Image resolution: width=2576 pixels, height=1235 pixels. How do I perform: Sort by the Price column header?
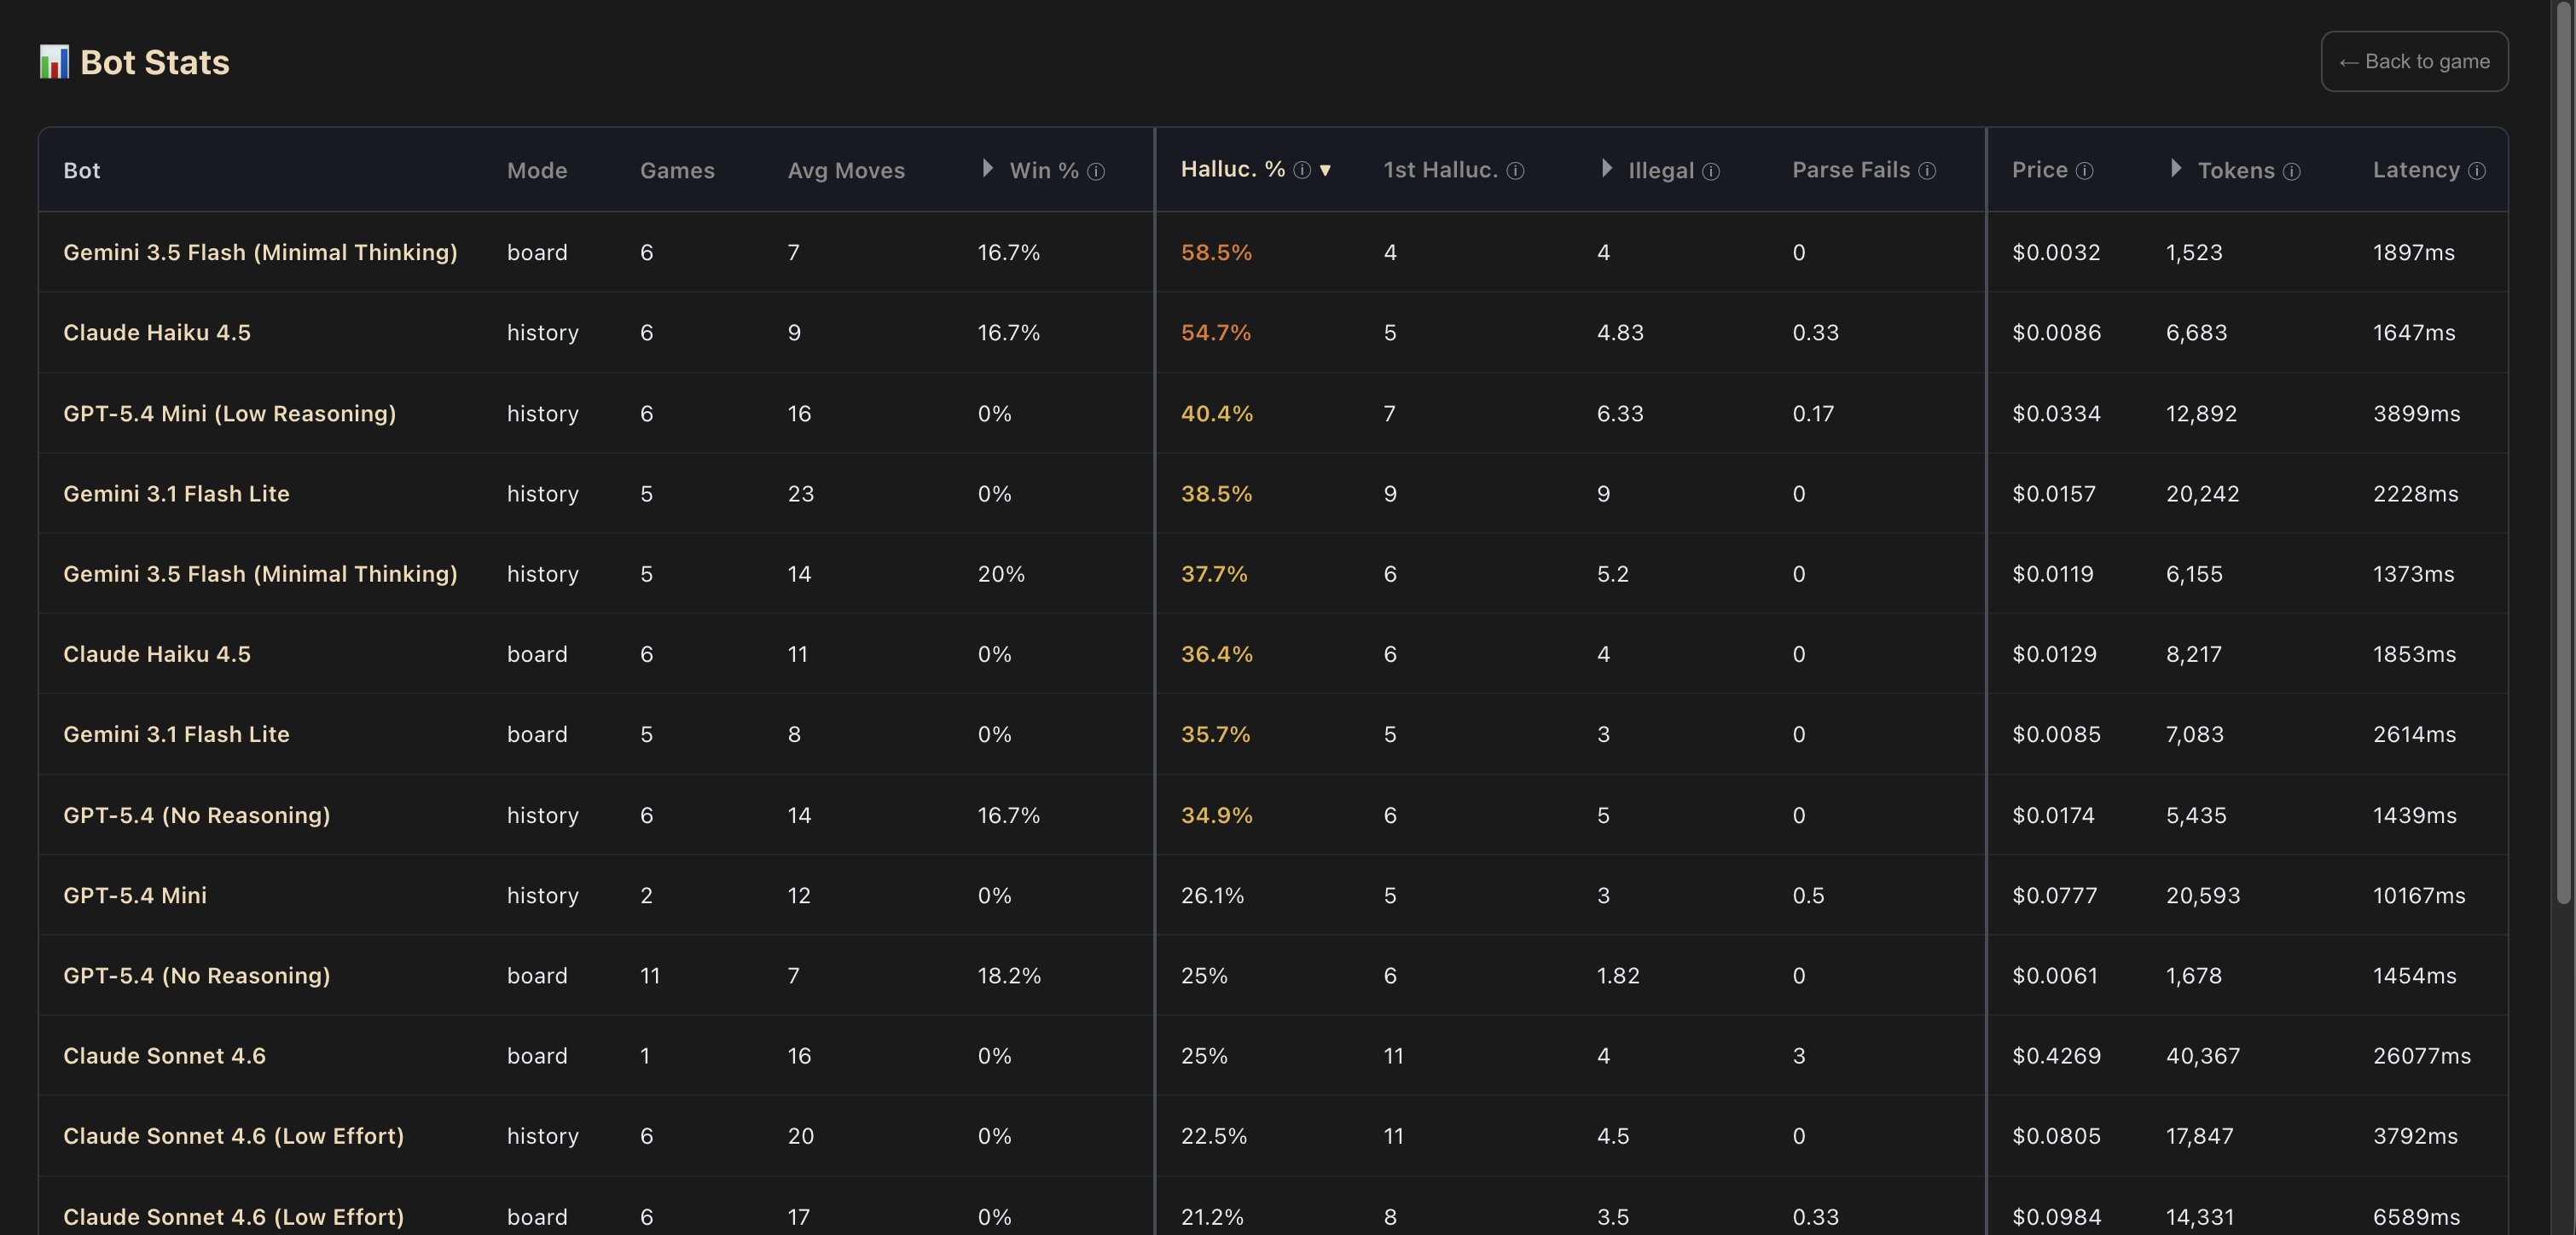coord(2039,170)
